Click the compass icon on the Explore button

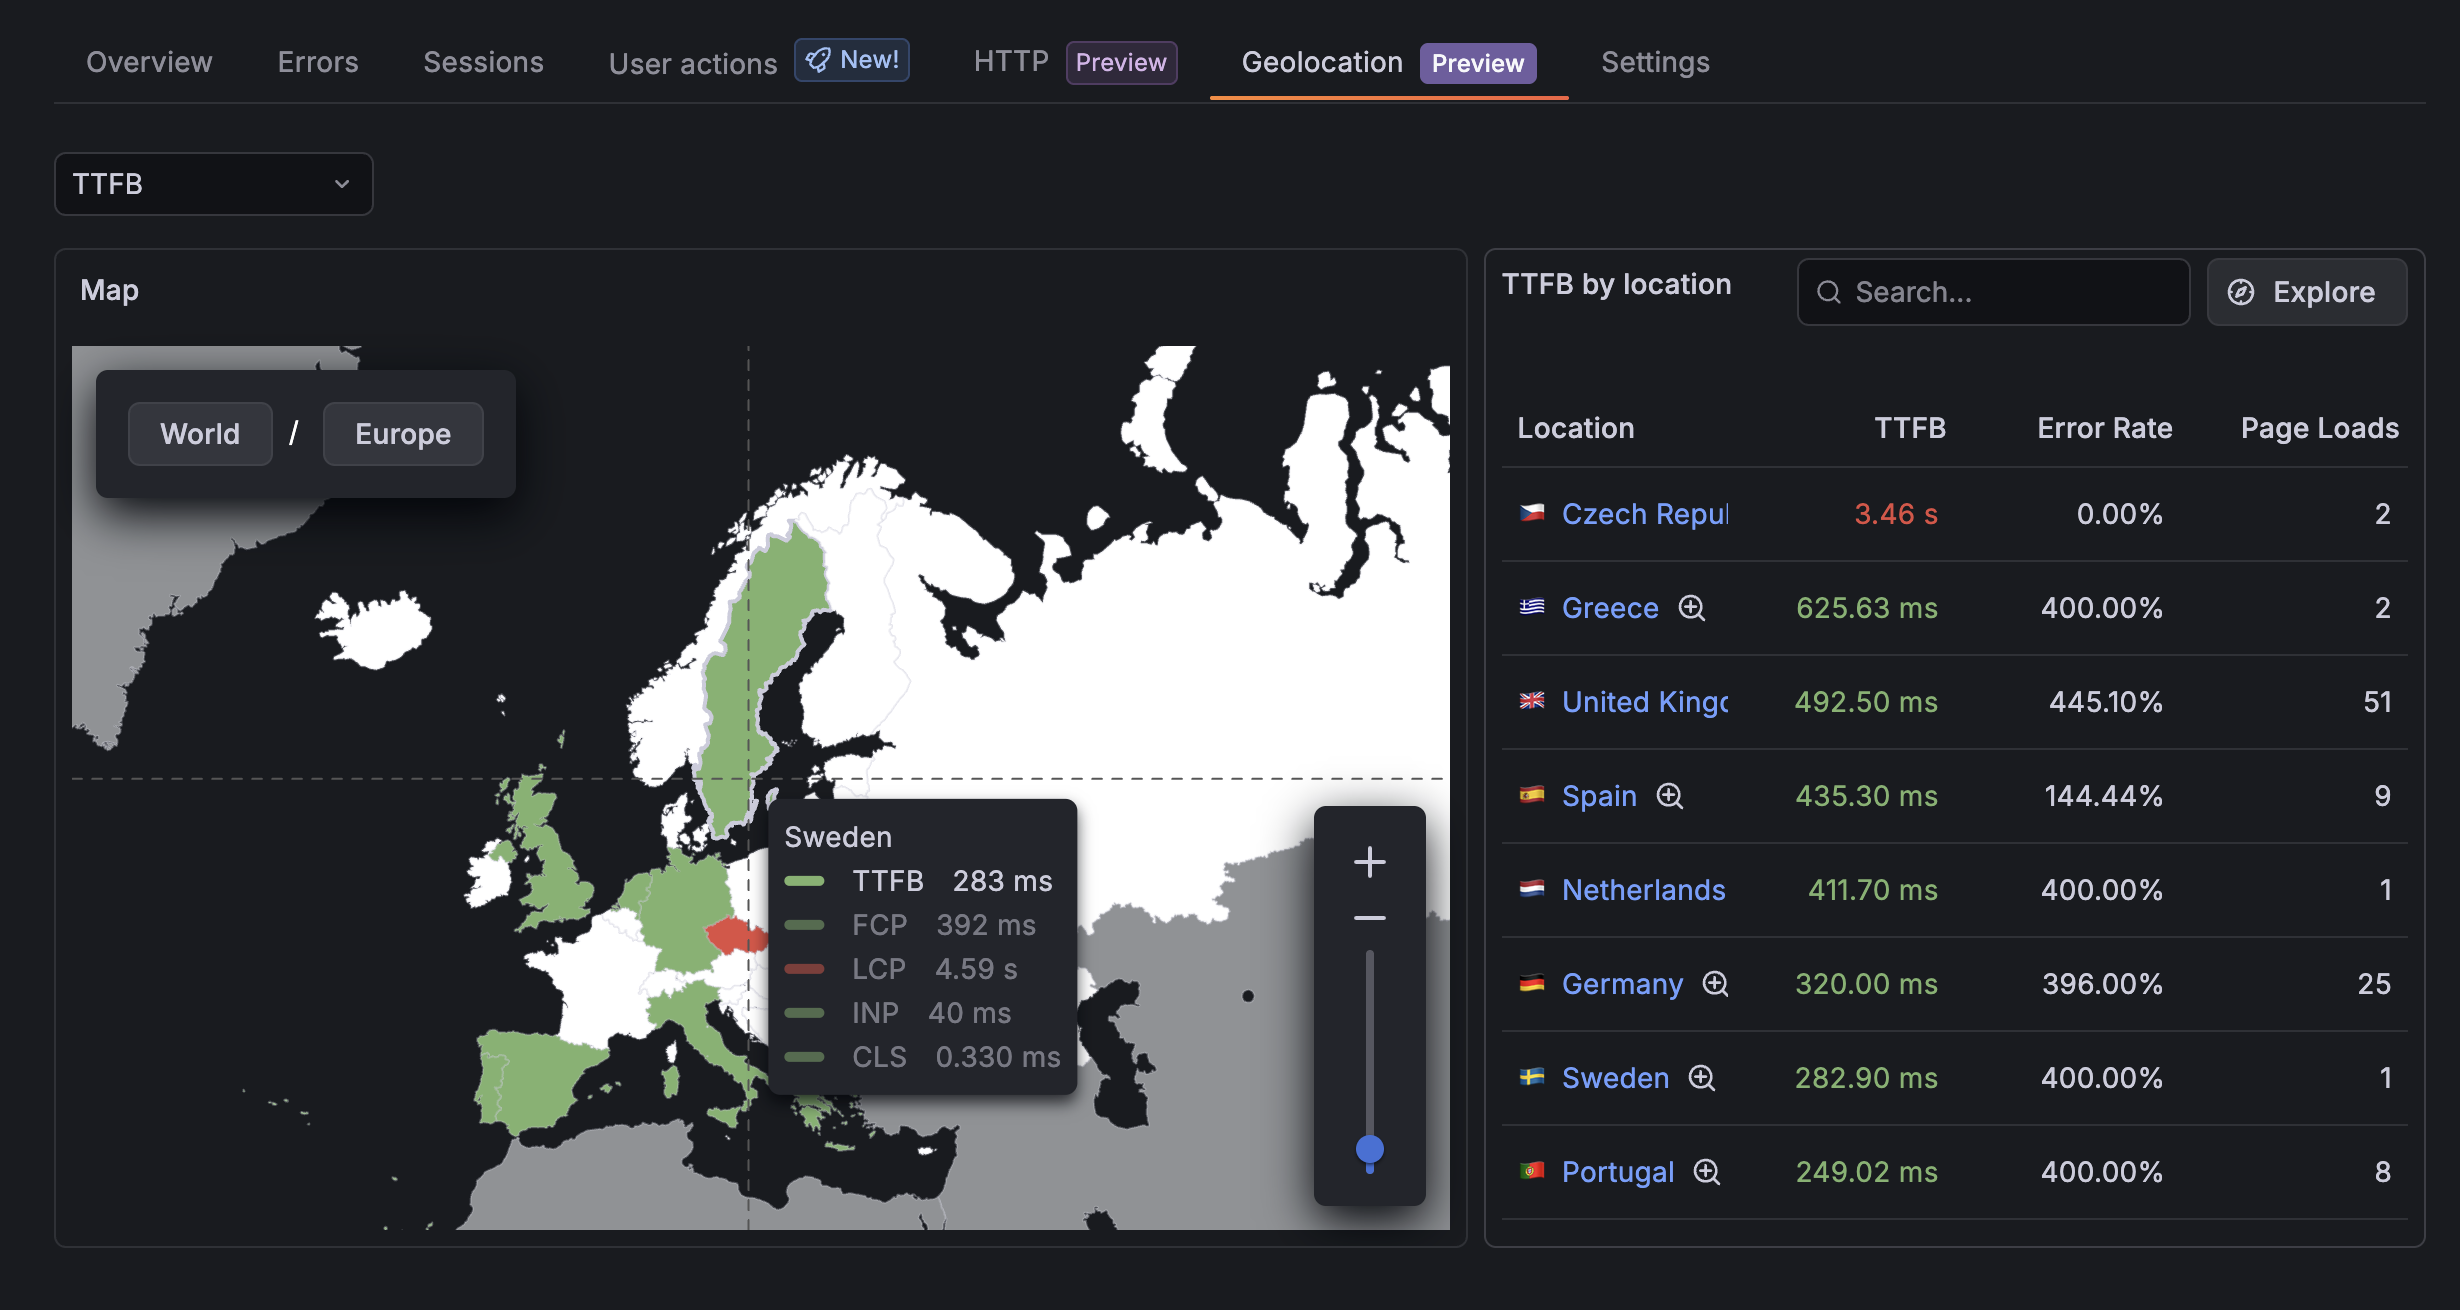point(2242,292)
